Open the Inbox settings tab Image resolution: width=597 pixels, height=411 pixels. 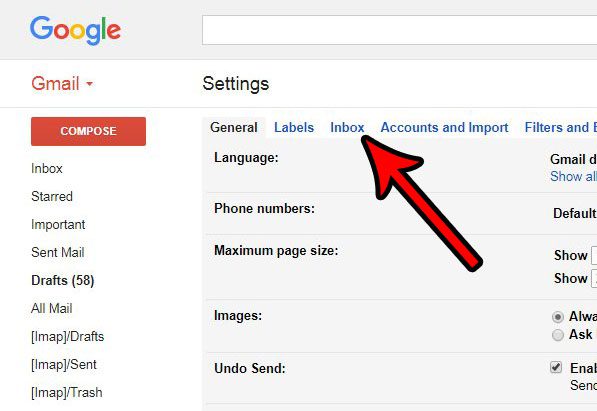[347, 127]
